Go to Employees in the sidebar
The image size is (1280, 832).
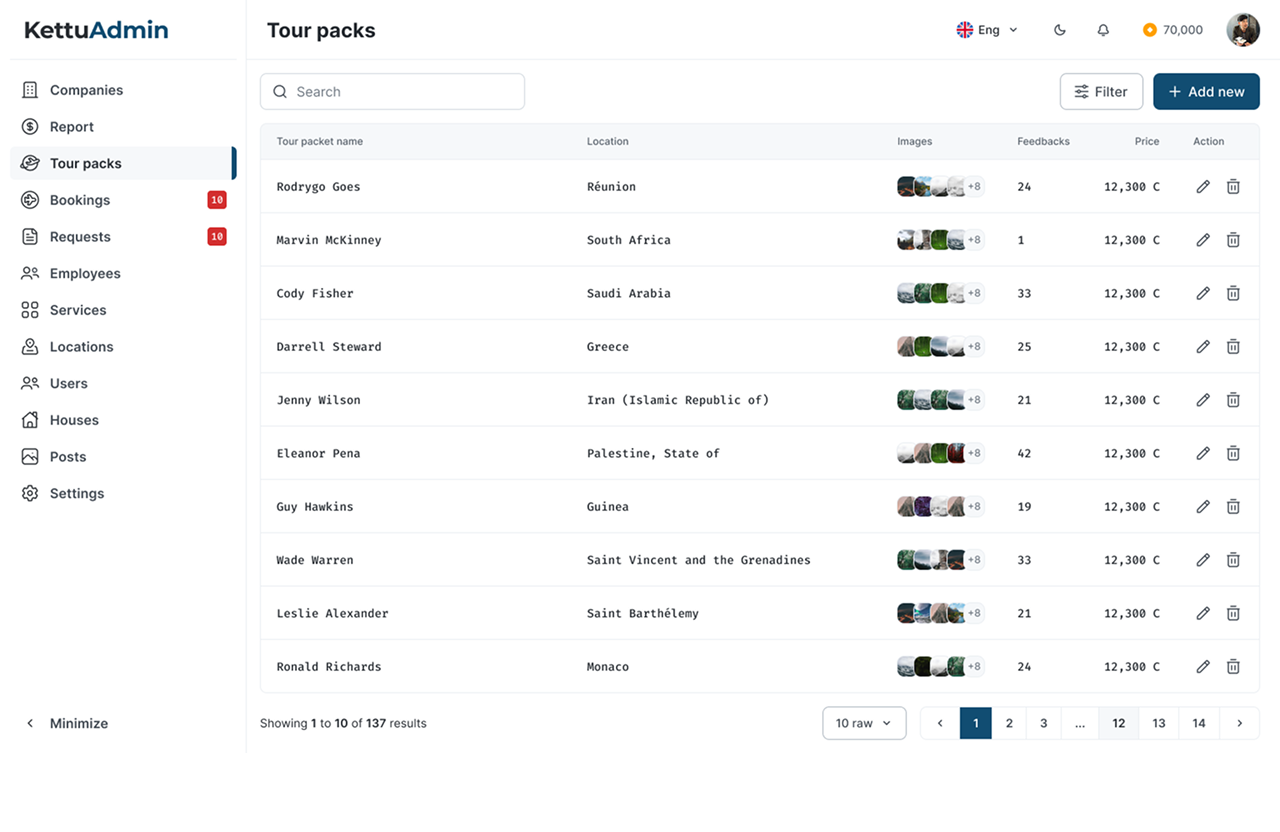[85, 273]
